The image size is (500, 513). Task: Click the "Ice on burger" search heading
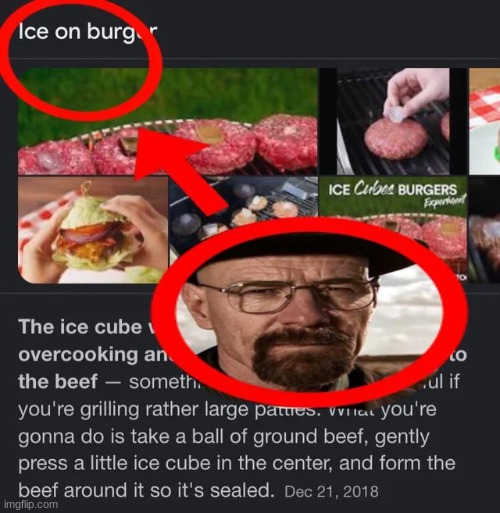point(88,32)
